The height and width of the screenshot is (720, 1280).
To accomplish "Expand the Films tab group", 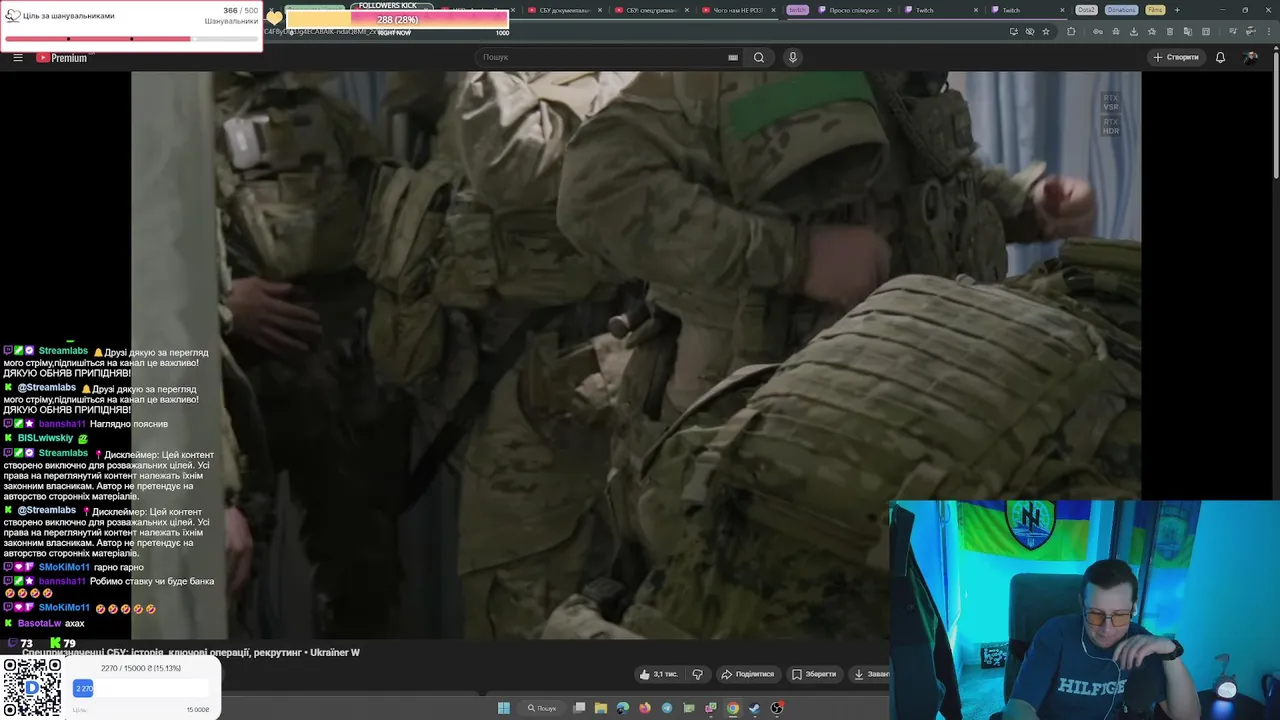I will click(1155, 10).
